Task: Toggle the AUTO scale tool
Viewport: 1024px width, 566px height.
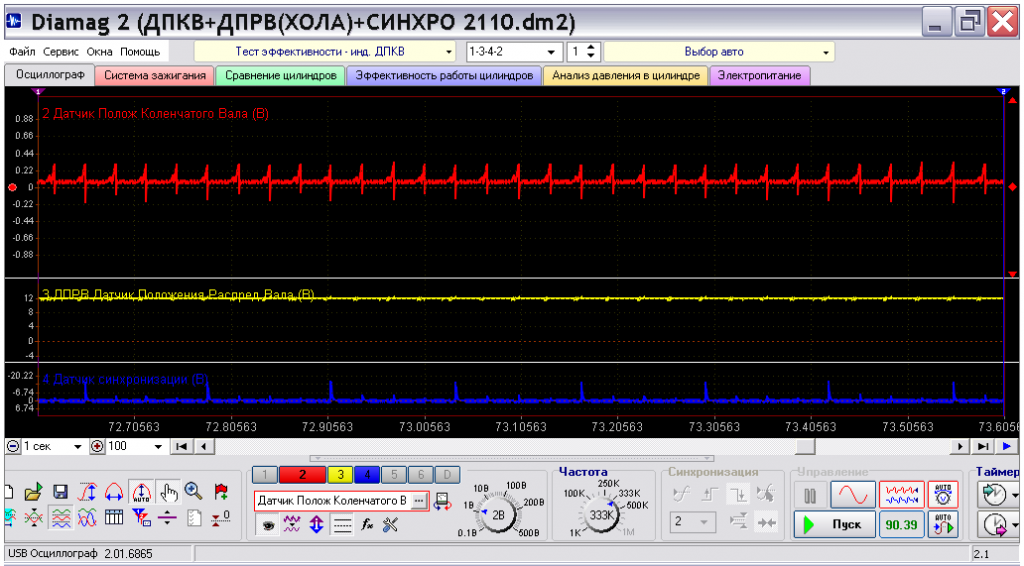Action: 141,492
